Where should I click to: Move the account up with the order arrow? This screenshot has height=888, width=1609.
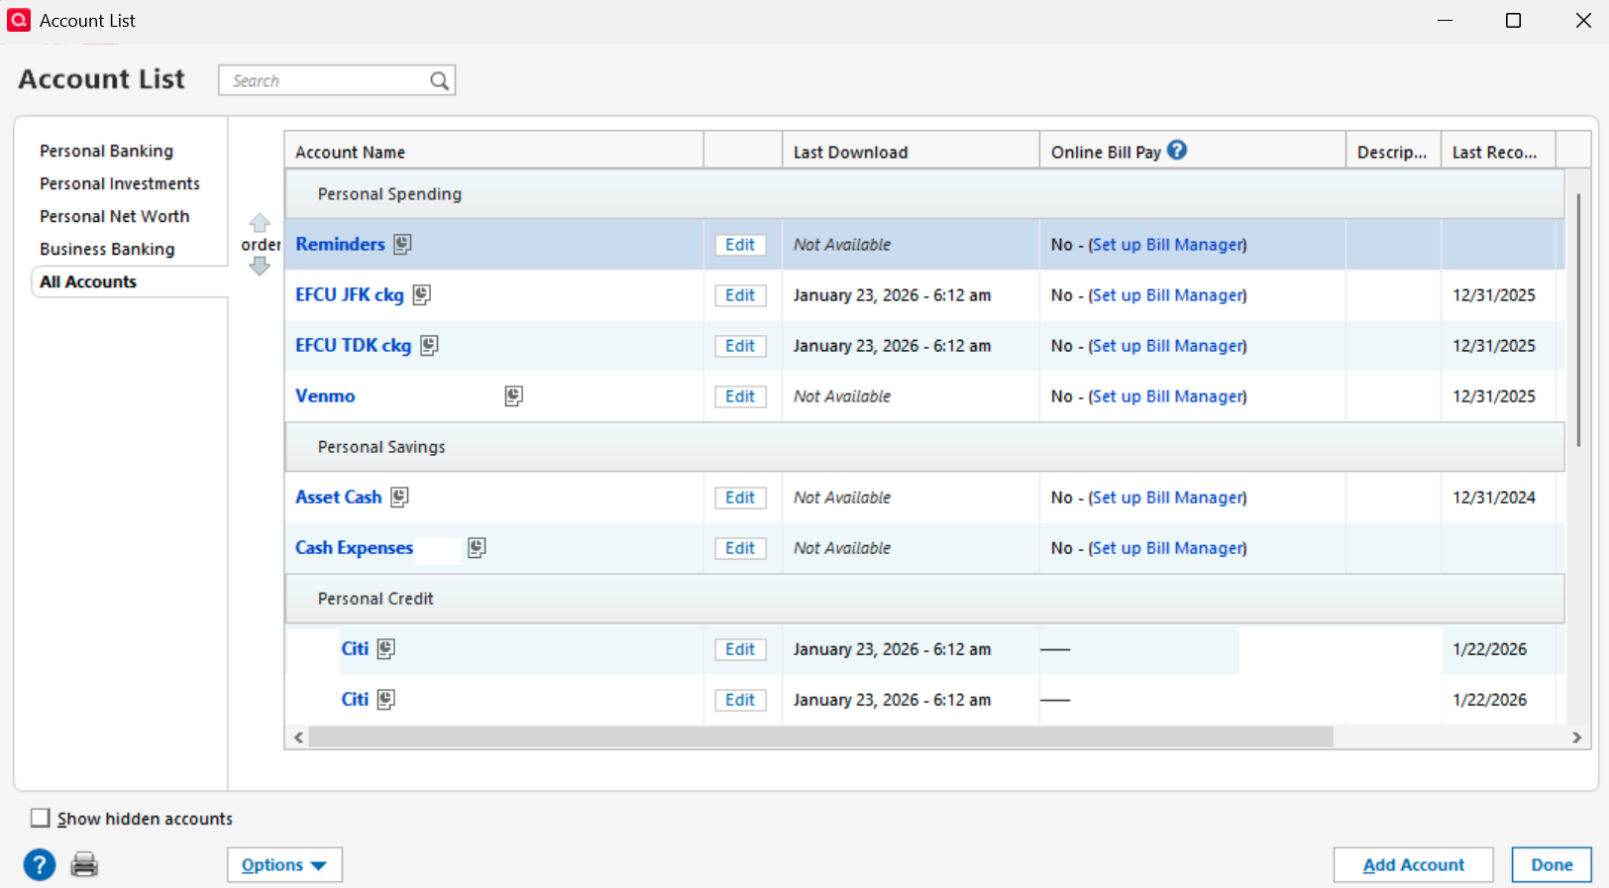260,222
